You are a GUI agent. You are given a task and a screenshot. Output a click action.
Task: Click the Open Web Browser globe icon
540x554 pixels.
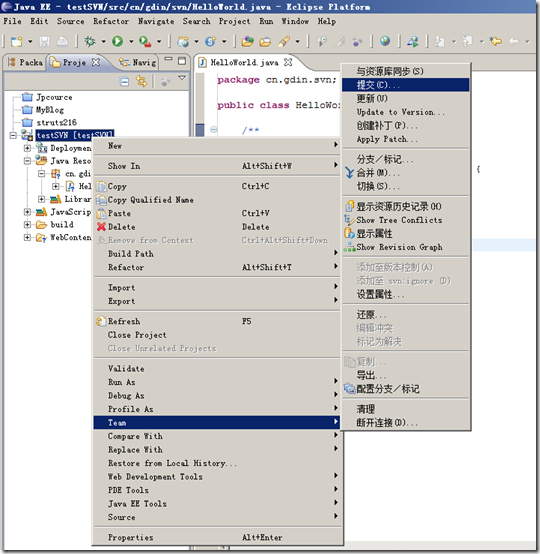385,41
